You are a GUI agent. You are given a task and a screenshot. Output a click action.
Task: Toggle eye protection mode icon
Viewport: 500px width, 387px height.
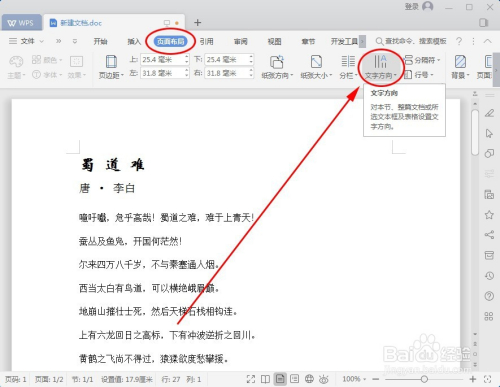(x=324, y=379)
